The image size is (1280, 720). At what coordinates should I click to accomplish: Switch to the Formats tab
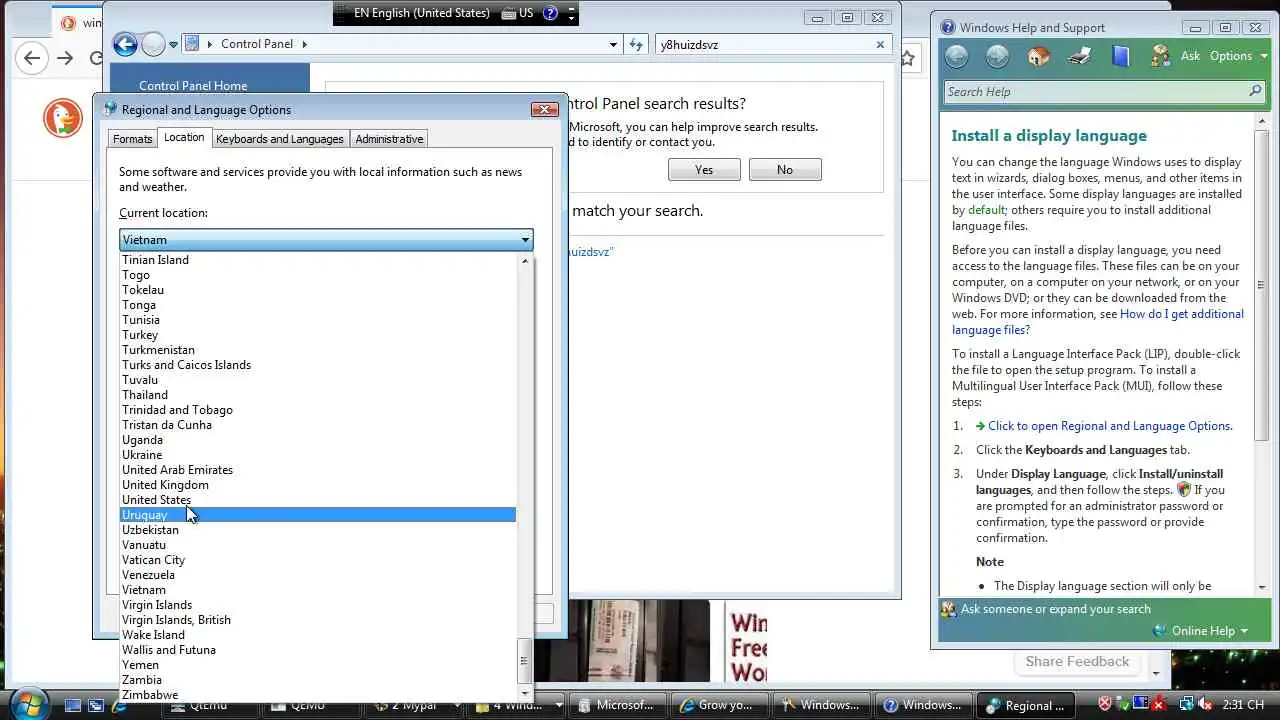point(132,139)
